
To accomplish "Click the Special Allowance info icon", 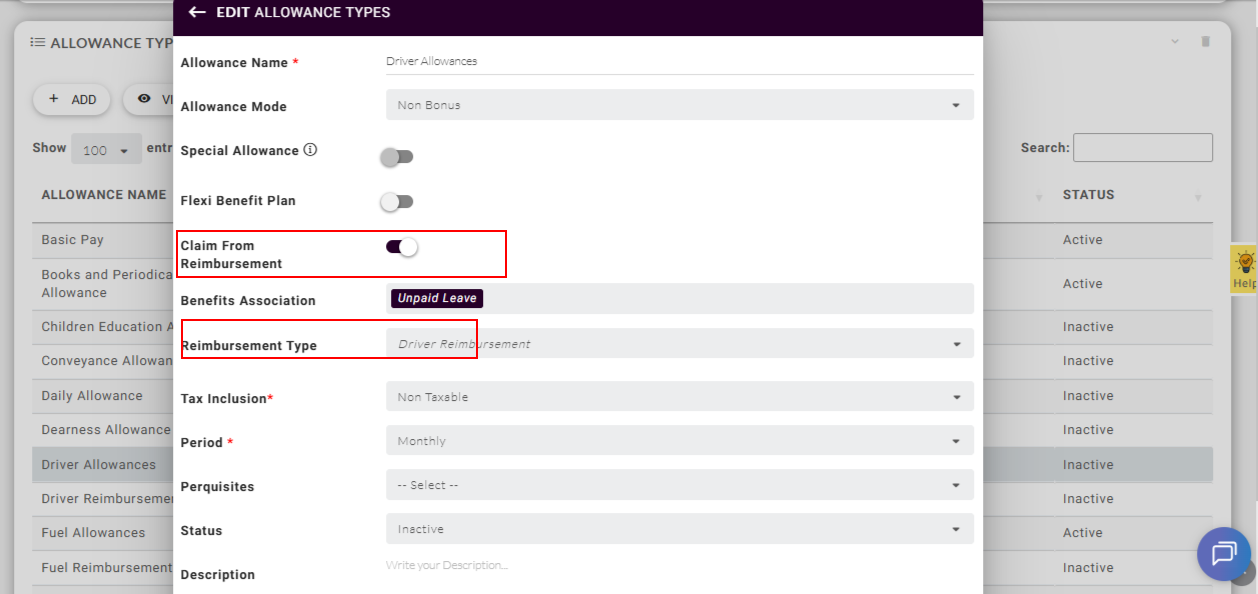I will (310, 150).
